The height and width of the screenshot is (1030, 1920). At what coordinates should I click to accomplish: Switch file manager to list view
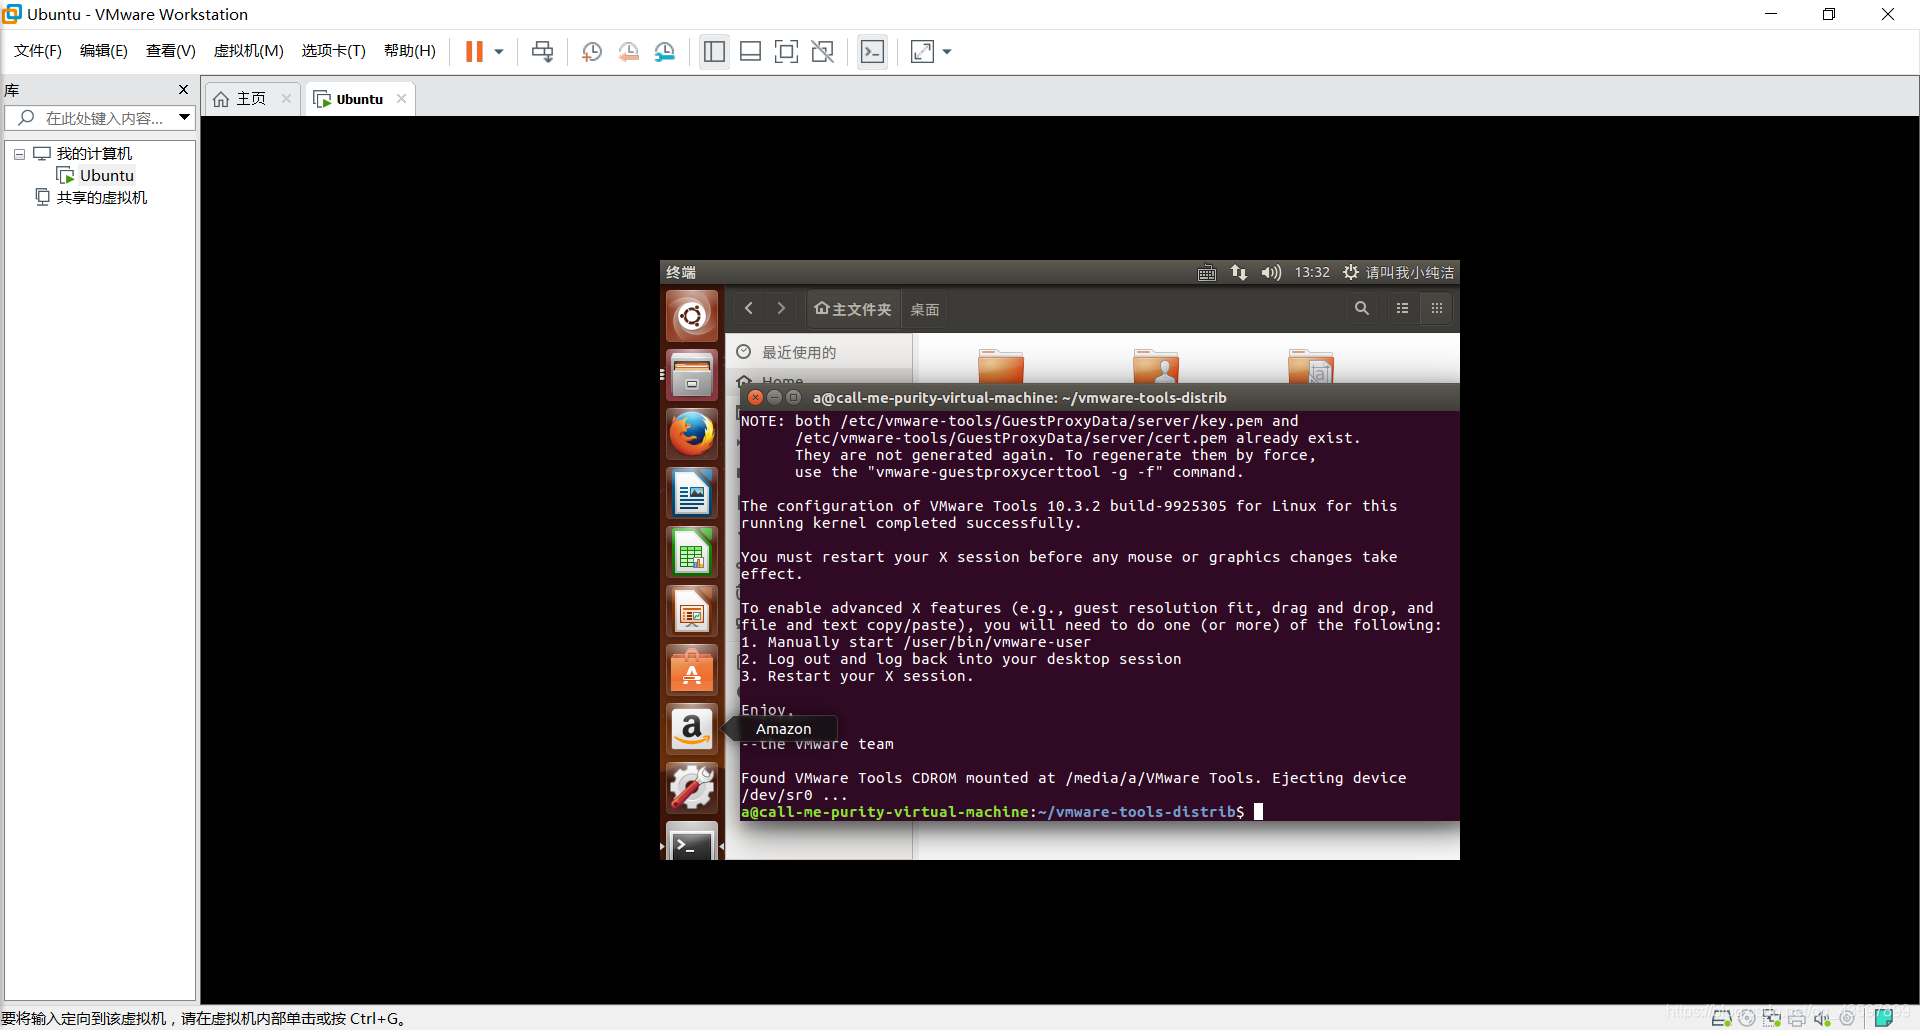click(1403, 309)
